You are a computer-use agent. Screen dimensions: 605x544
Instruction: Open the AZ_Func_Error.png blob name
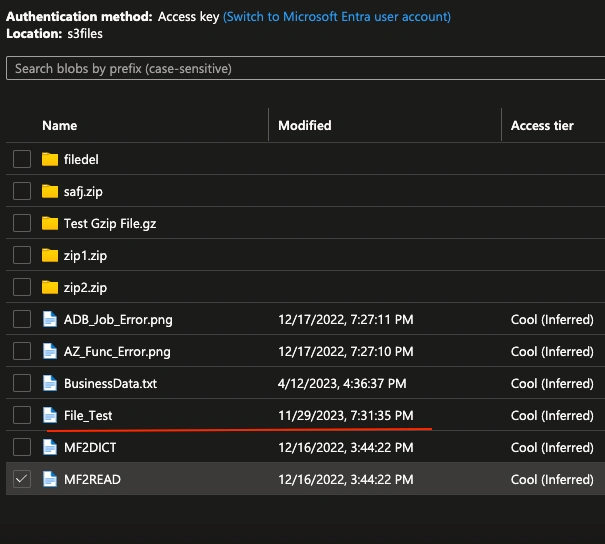117,351
